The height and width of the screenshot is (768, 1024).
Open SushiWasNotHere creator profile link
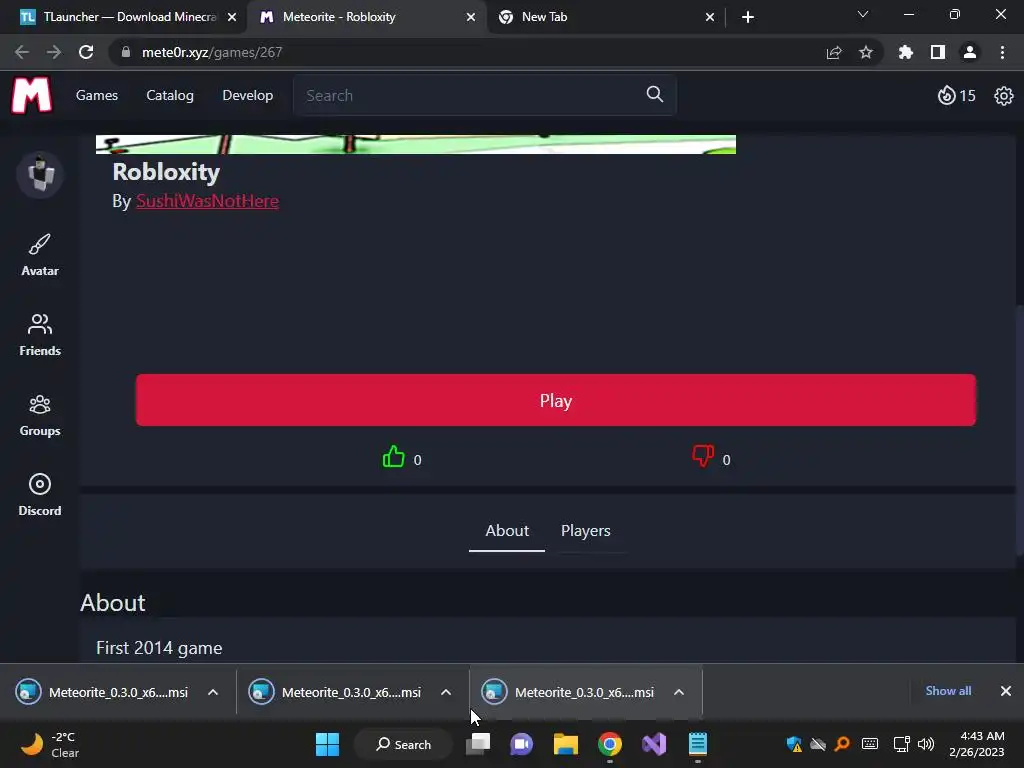click(x=207, y=201)
